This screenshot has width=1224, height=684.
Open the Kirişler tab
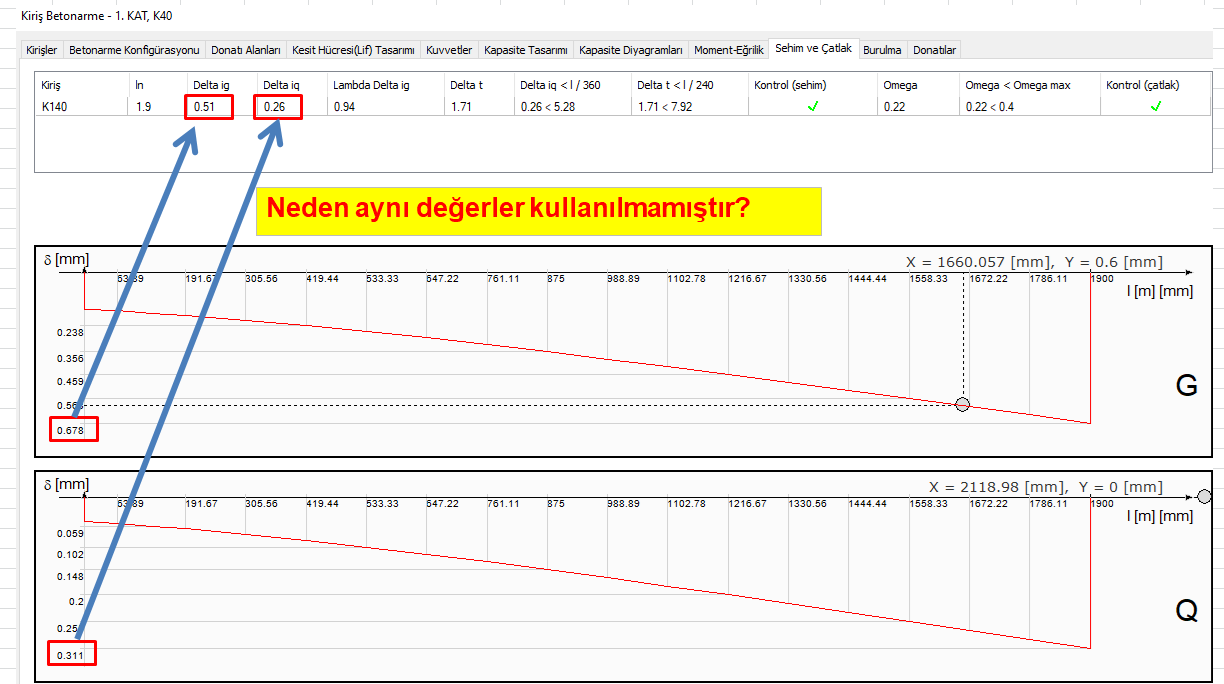tap(42, 50)
